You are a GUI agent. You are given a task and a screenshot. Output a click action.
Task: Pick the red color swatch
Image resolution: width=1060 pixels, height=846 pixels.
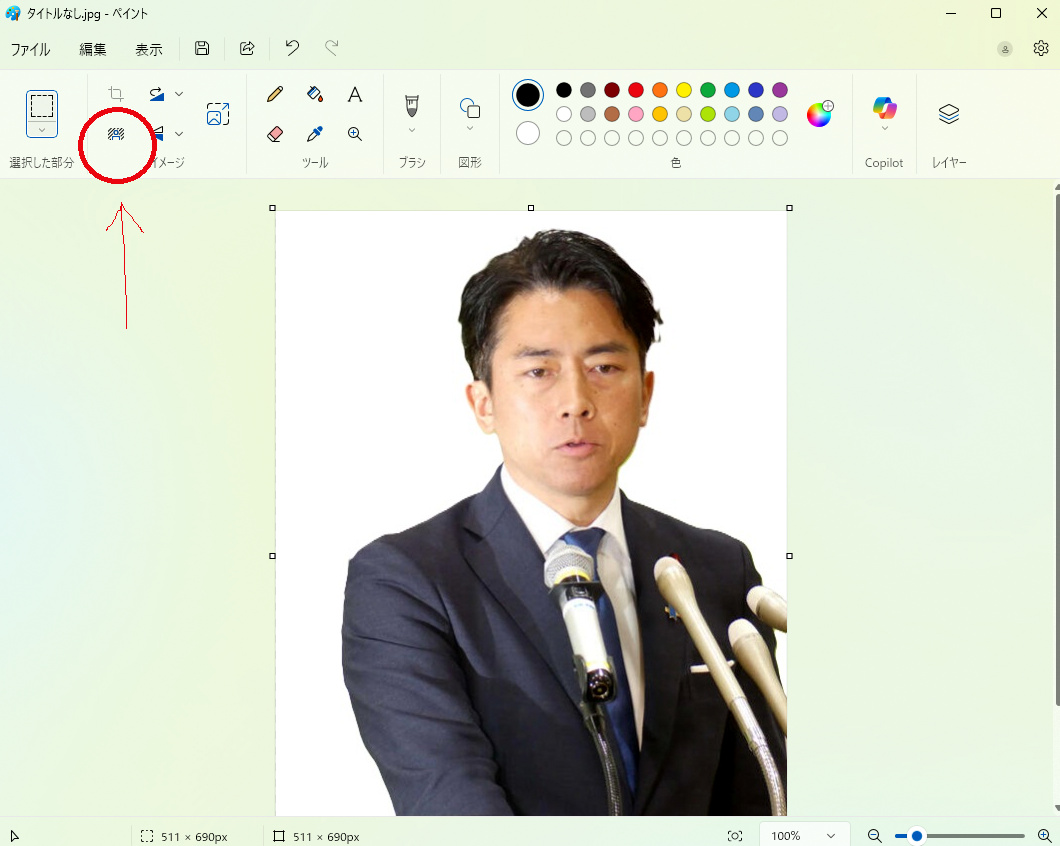tap(636, 90)
